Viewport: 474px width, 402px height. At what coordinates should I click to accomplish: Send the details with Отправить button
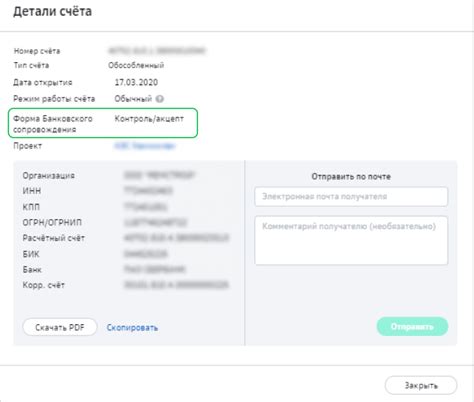(412, 327)
